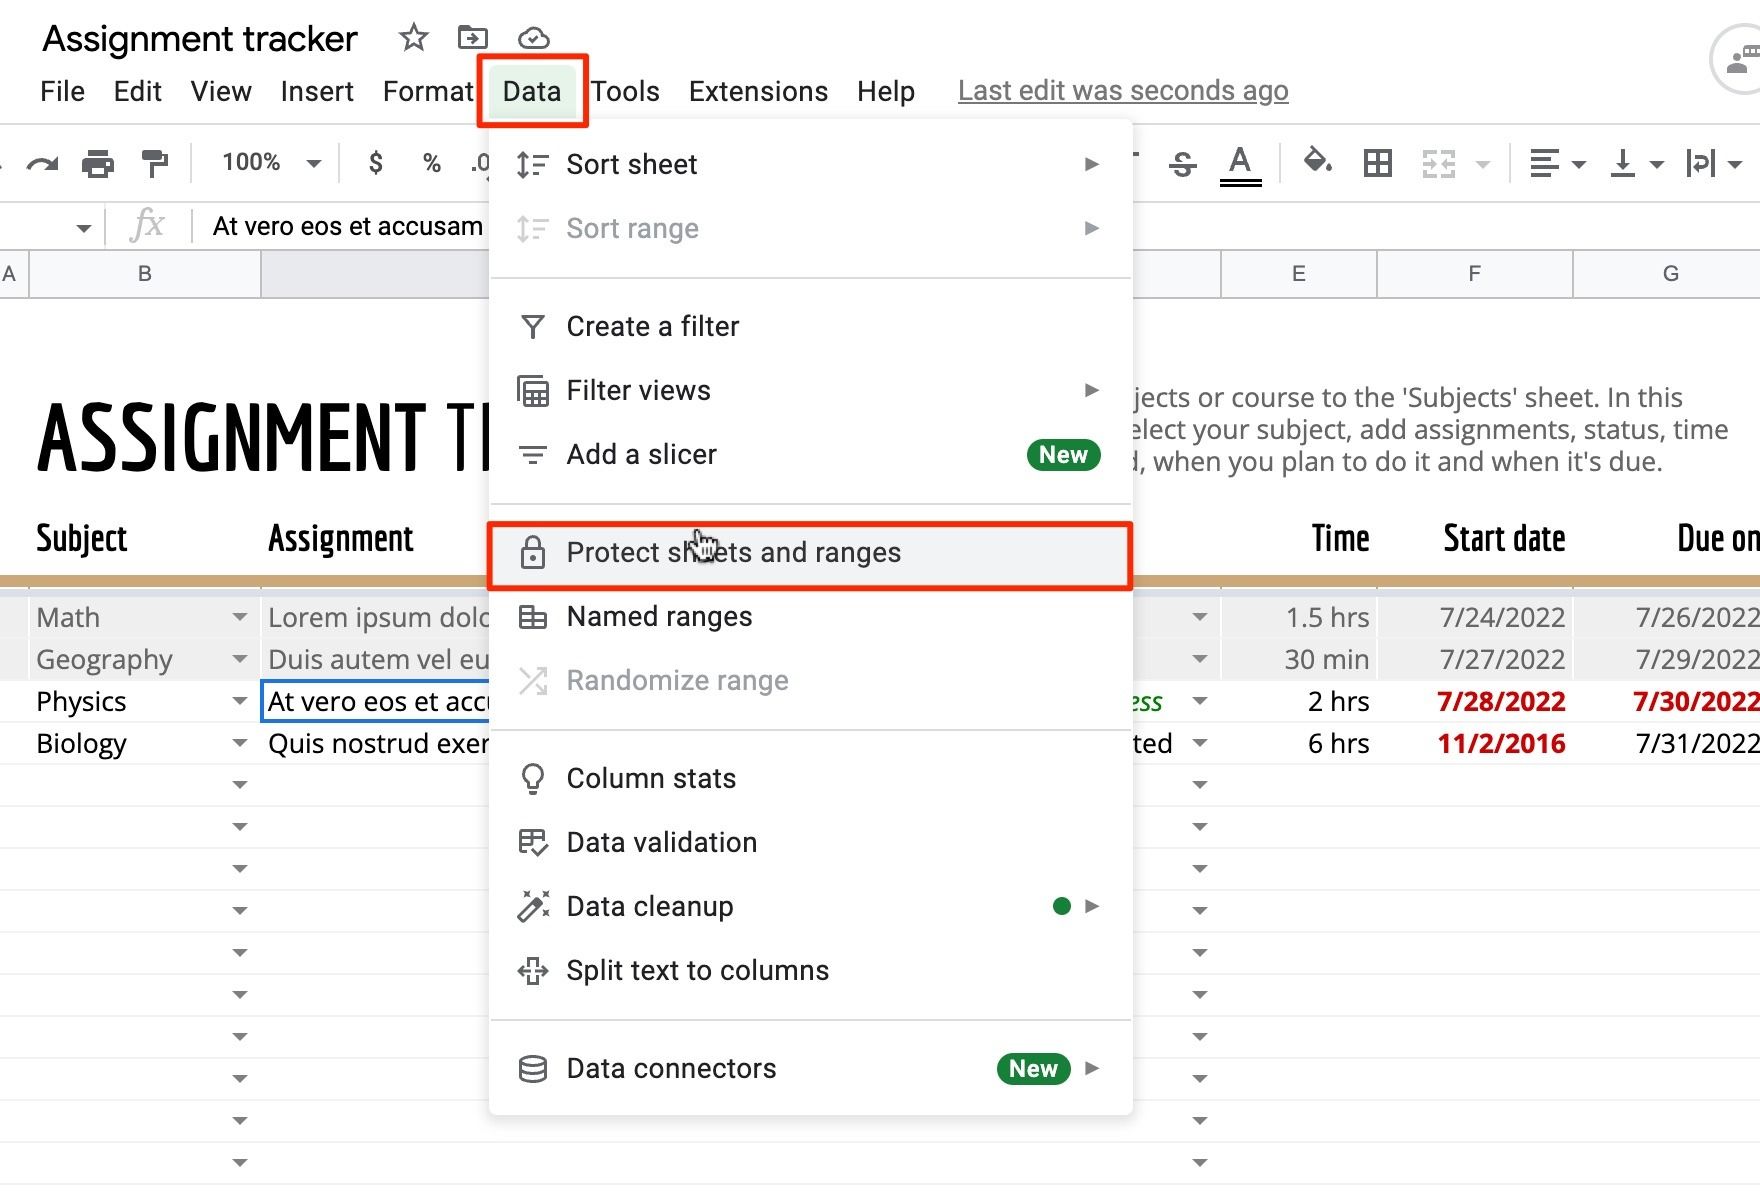Screen dimensions: 1760x1200
Task: Click the 'Assignment tracker' document title
Action: [200, 39]
